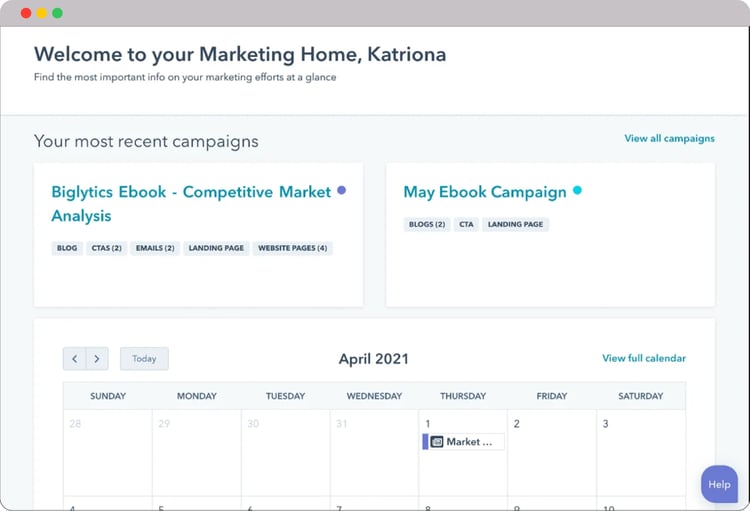
Task: Click Welcome to your Marketing Home heading
Action: click(x=240, y=55)
